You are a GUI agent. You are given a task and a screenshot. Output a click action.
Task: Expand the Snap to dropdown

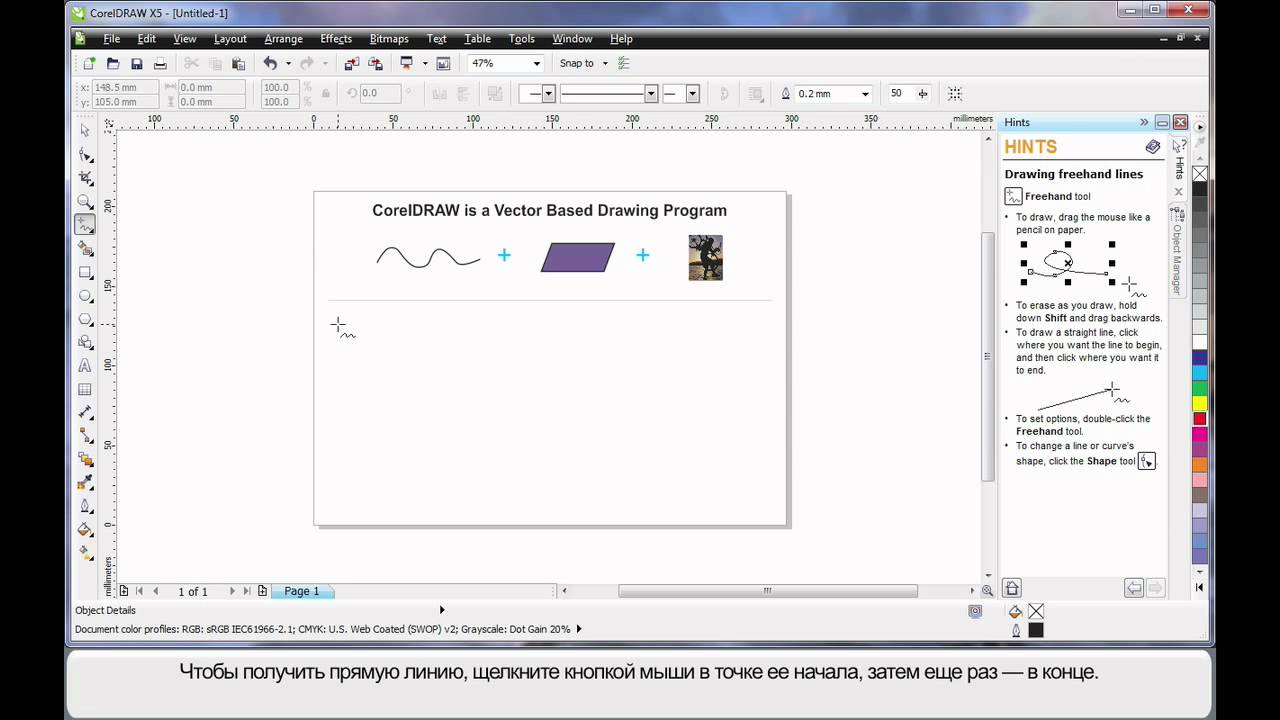click(x=604, y=63)
